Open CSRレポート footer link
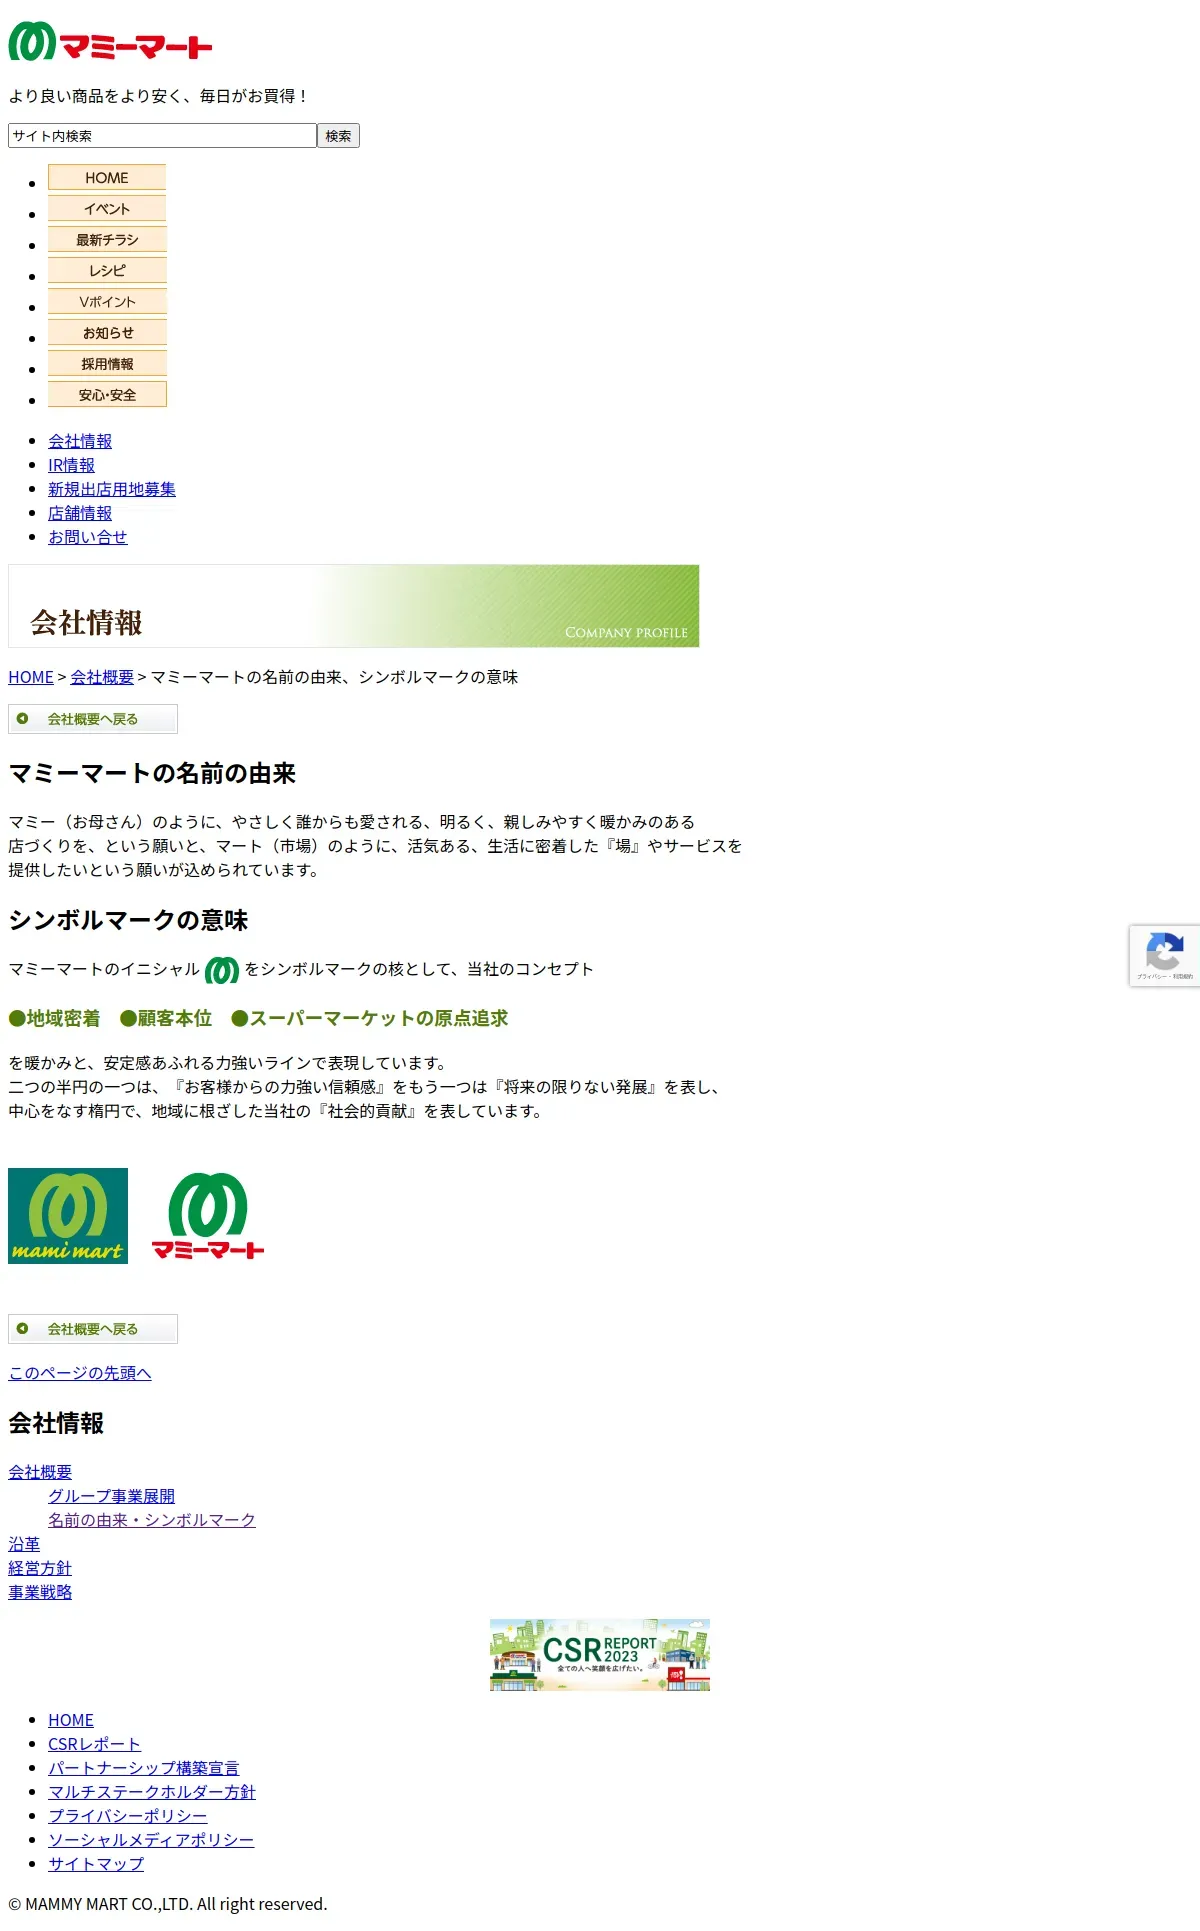 pyautogui.click(x=94, y=1744)
